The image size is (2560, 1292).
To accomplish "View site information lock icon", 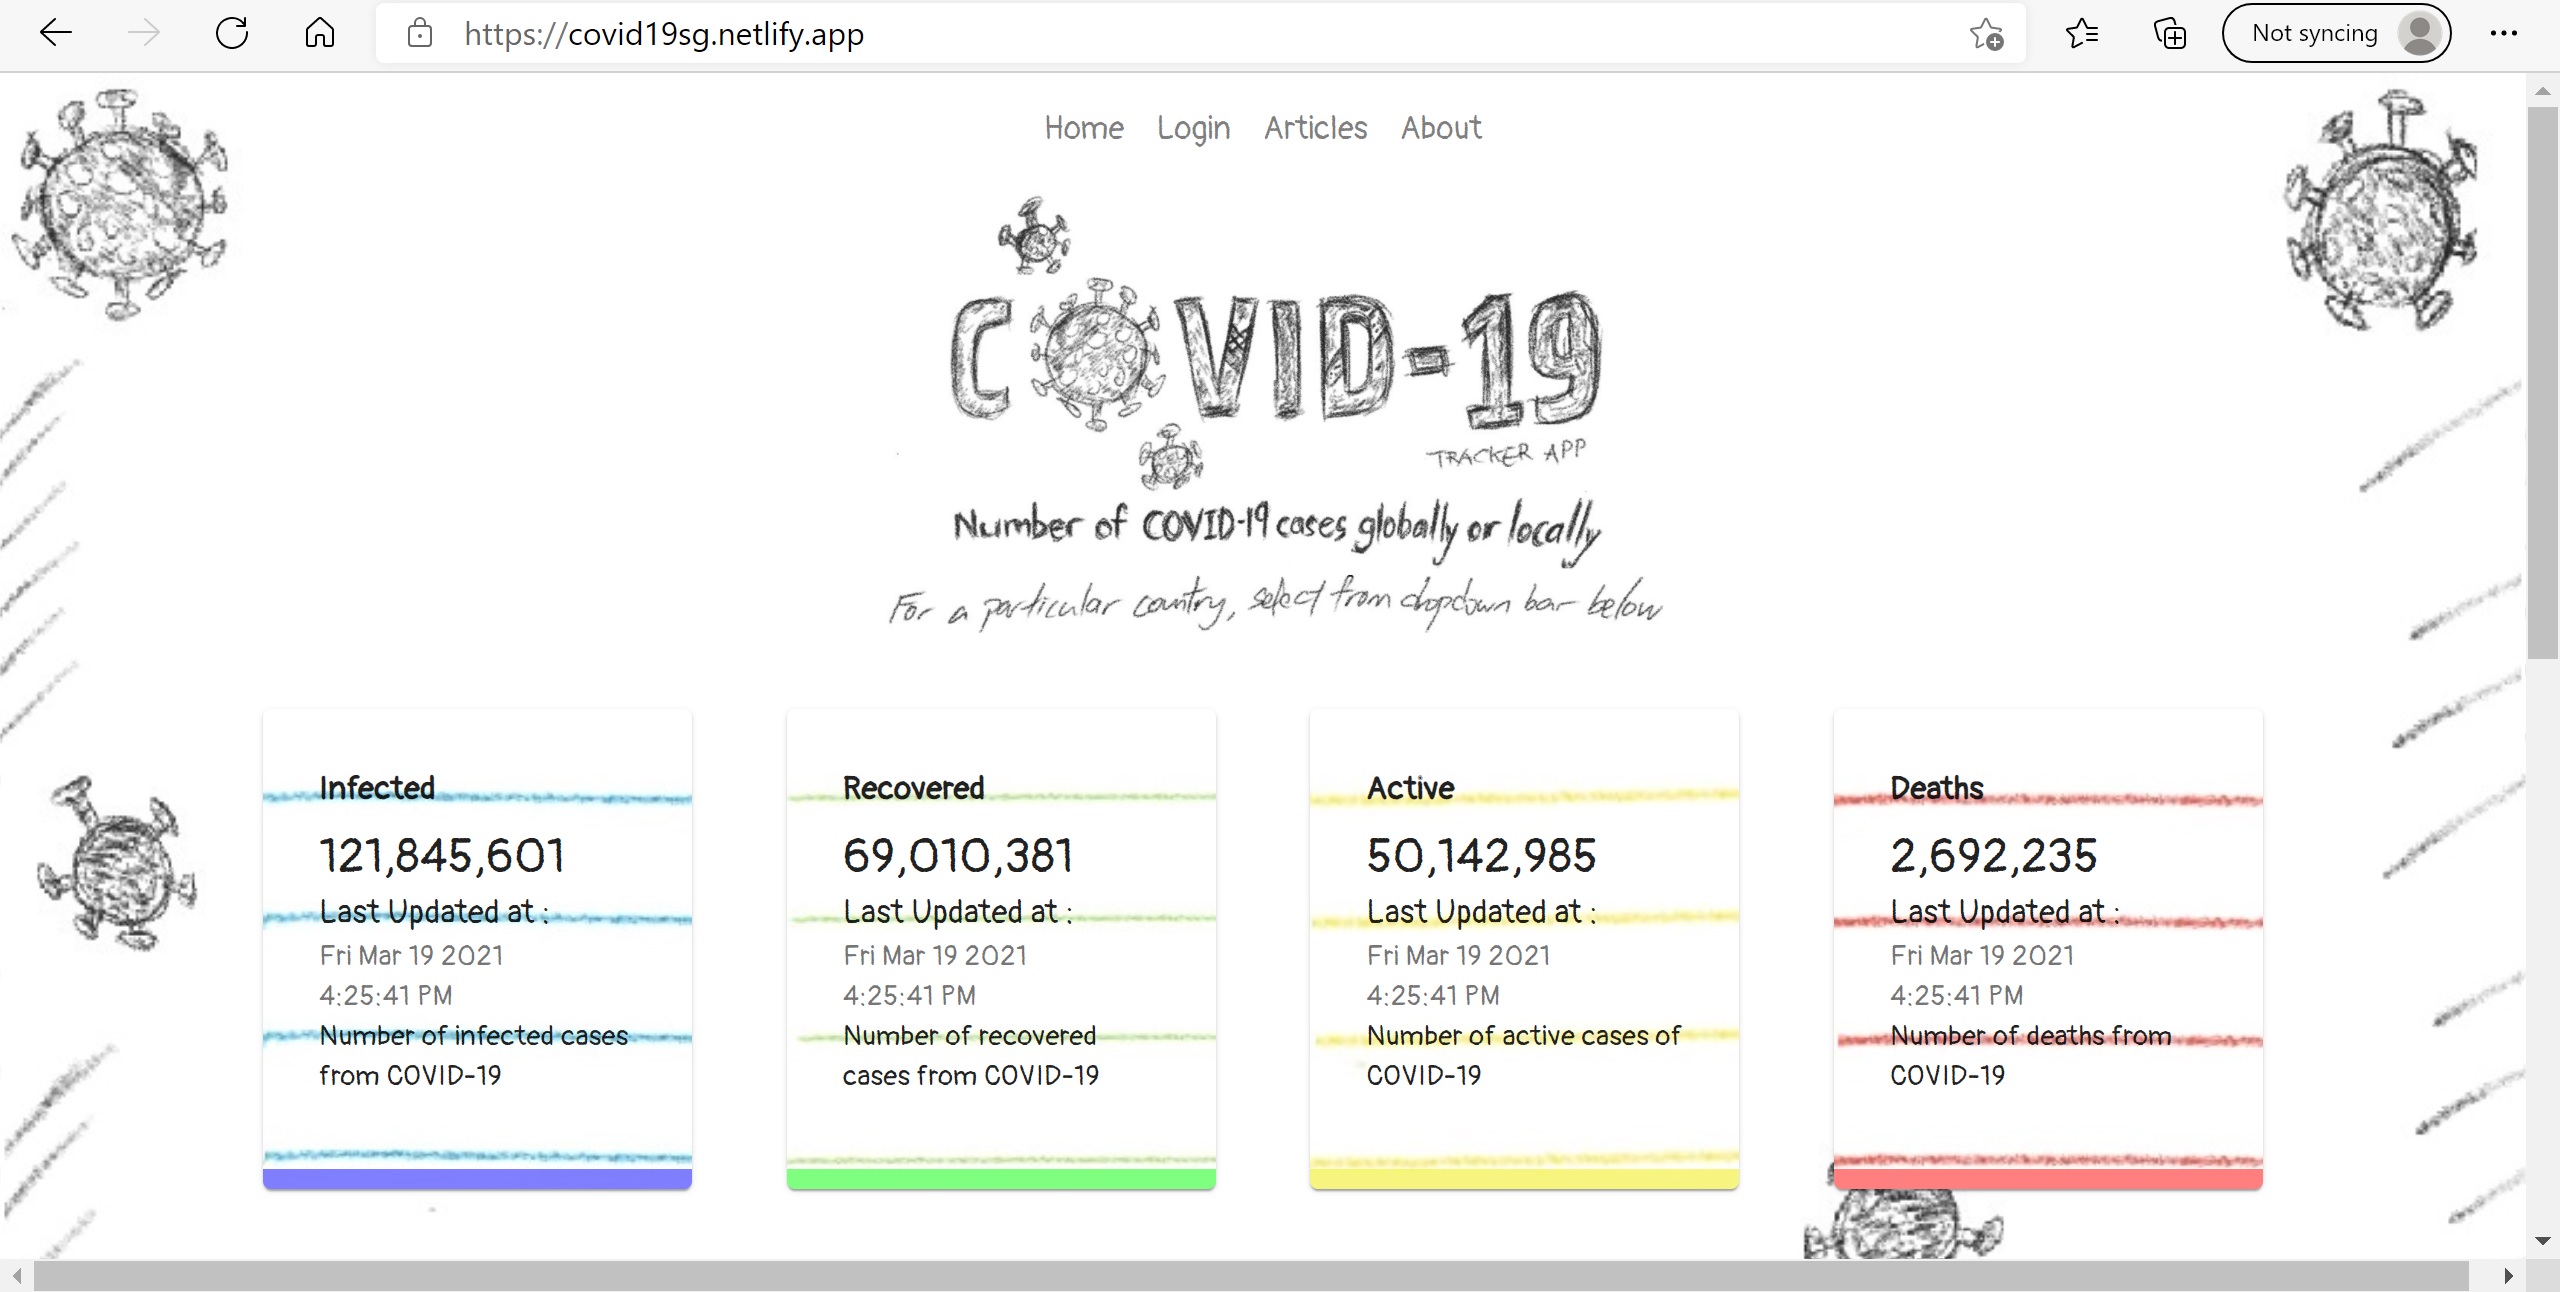I will (x=420, y=33).
